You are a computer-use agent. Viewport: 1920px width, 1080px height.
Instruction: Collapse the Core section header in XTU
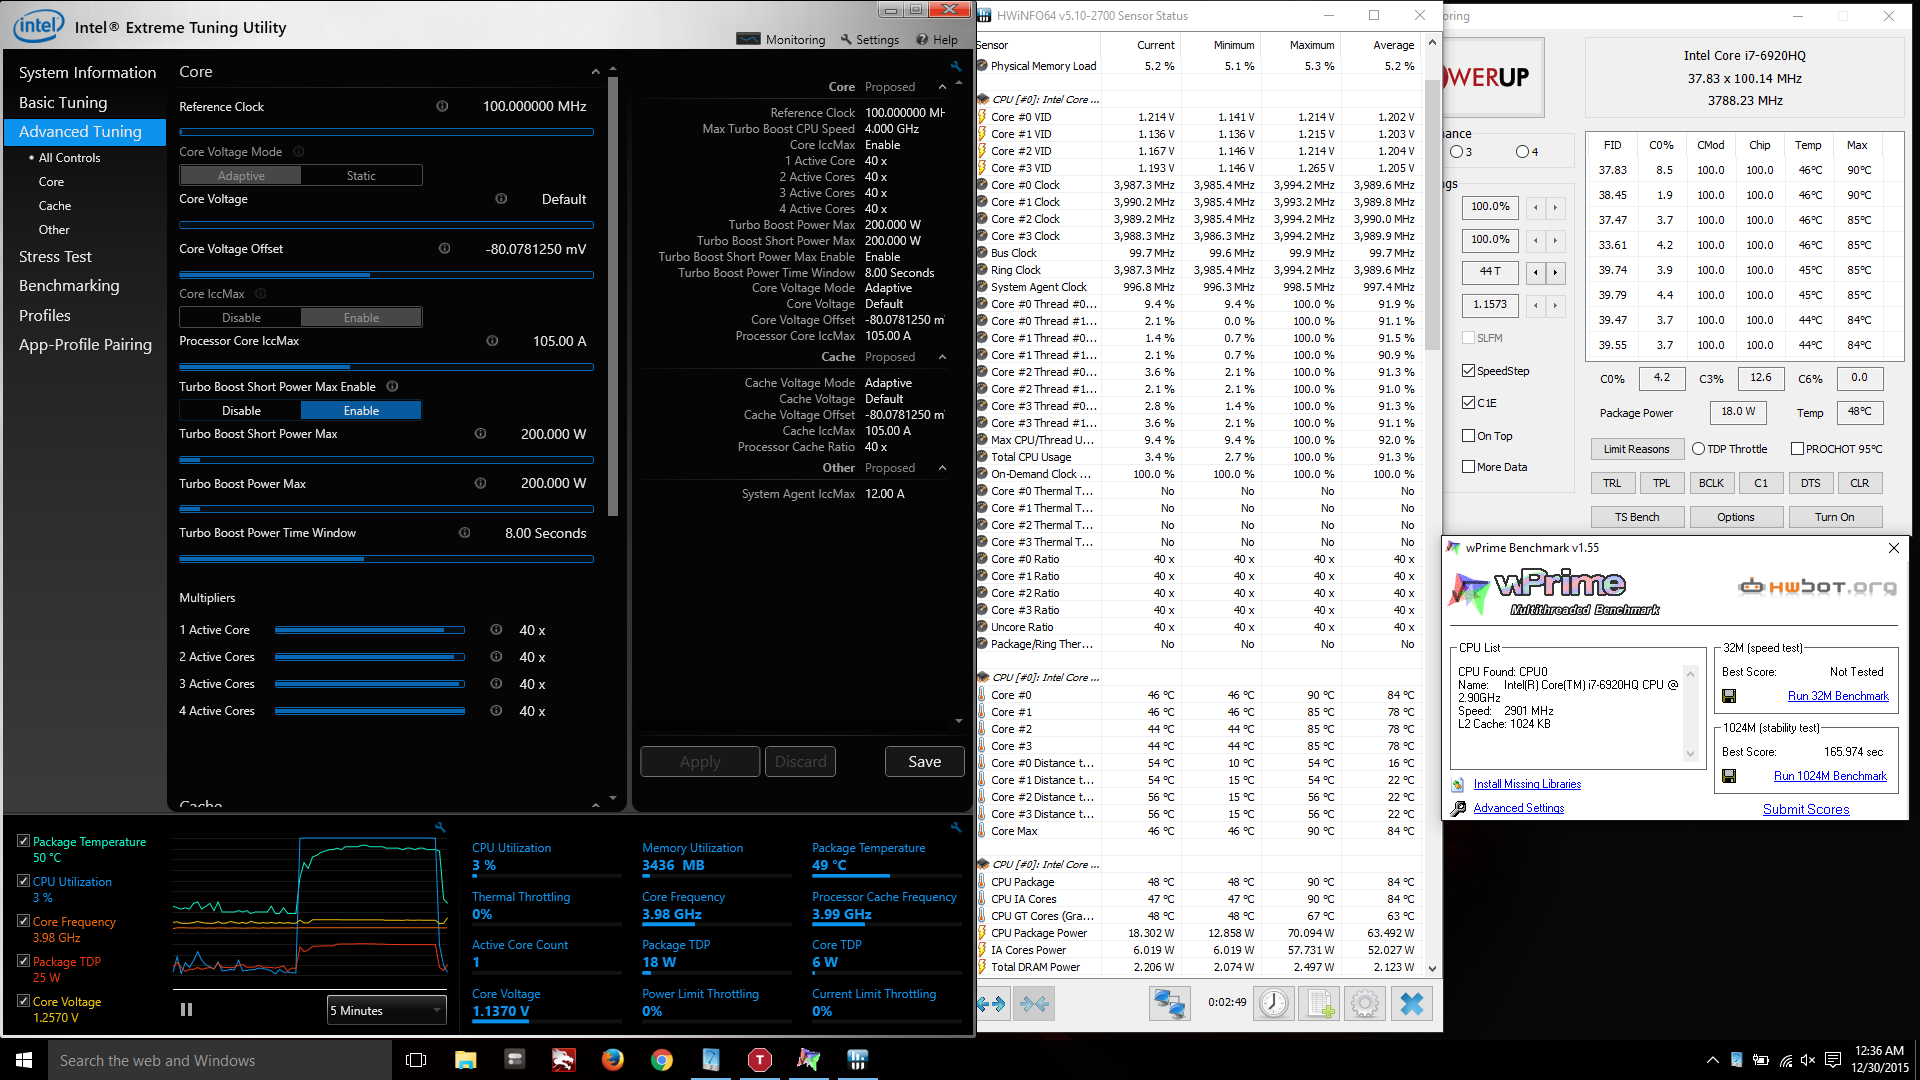595,72
